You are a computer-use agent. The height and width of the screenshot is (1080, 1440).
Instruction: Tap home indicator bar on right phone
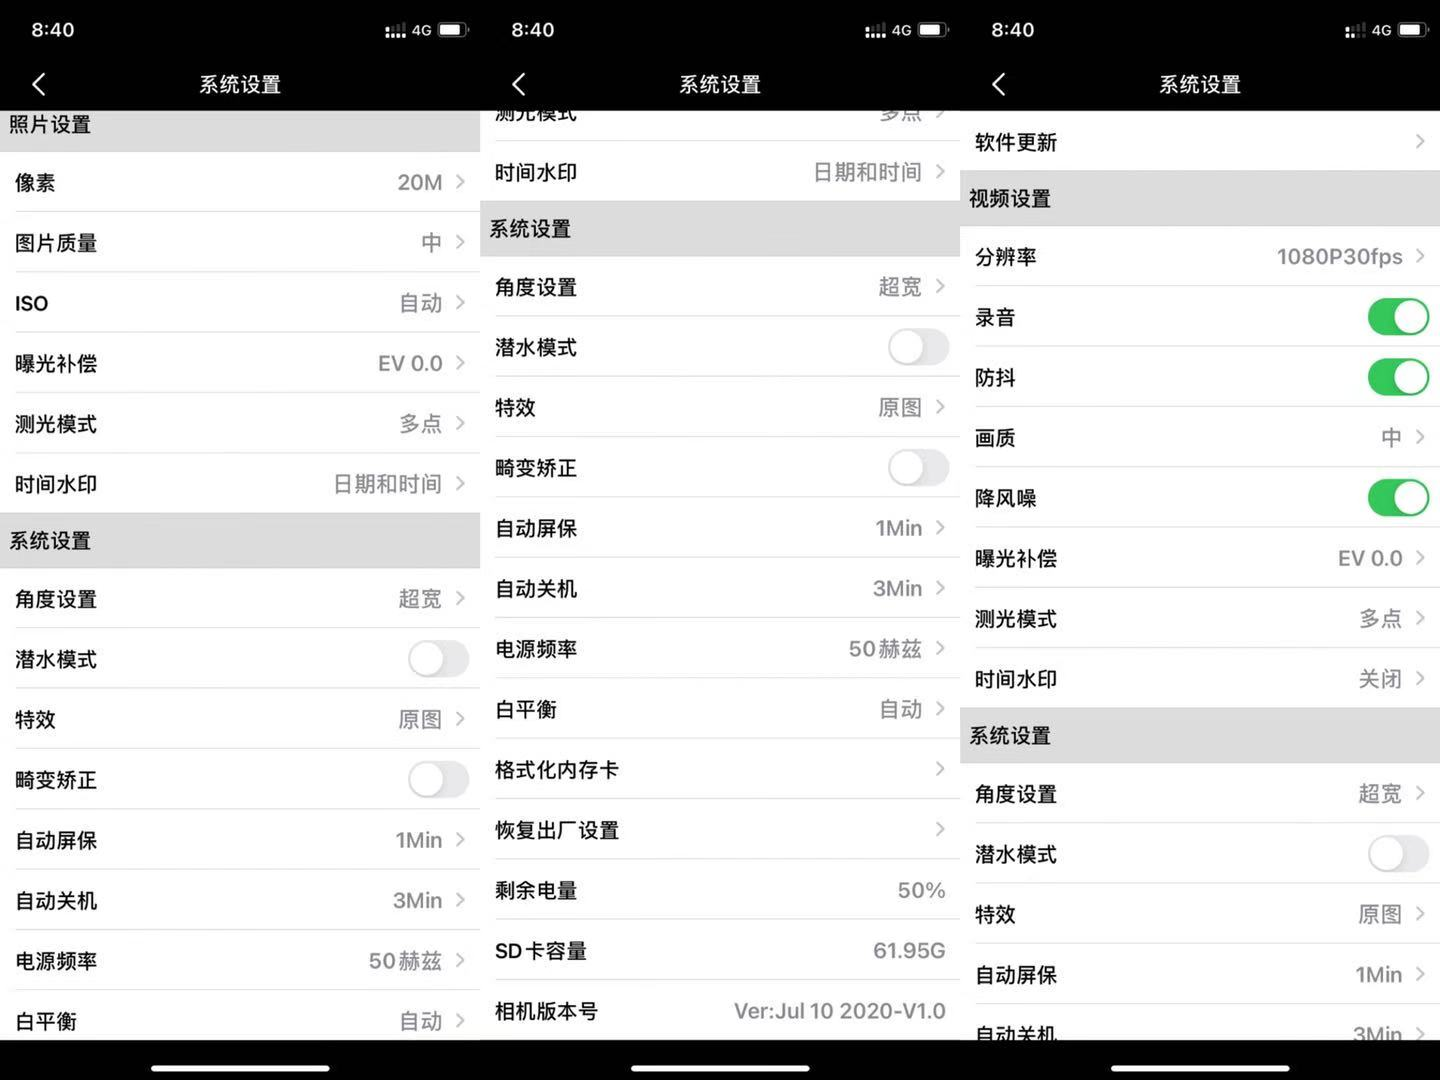pyautogui.click(x=1200, y=1068)
